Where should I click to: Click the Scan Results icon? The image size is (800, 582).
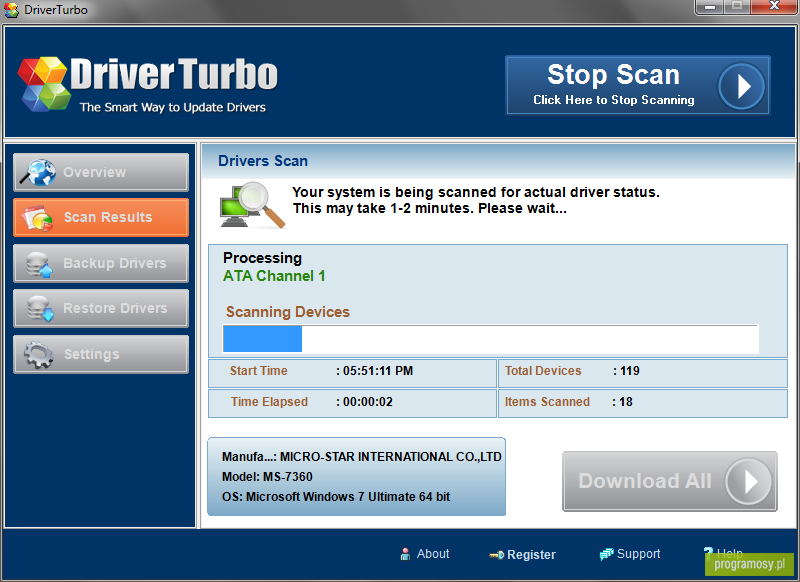(37, 218)
